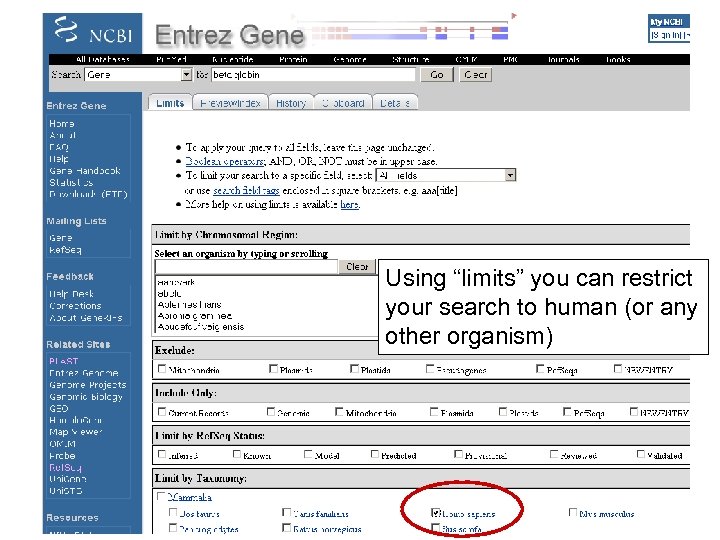Open Gene Handbook sidebar link
This screenshot has width=720, height=540.
[84, 171]
